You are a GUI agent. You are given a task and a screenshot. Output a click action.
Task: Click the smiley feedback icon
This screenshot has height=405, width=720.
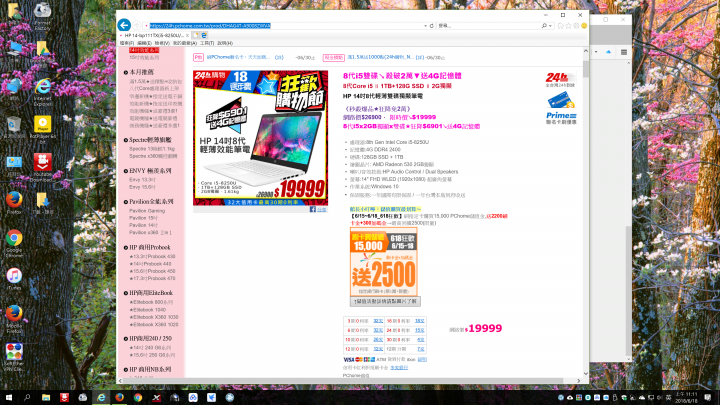point(584,26)
